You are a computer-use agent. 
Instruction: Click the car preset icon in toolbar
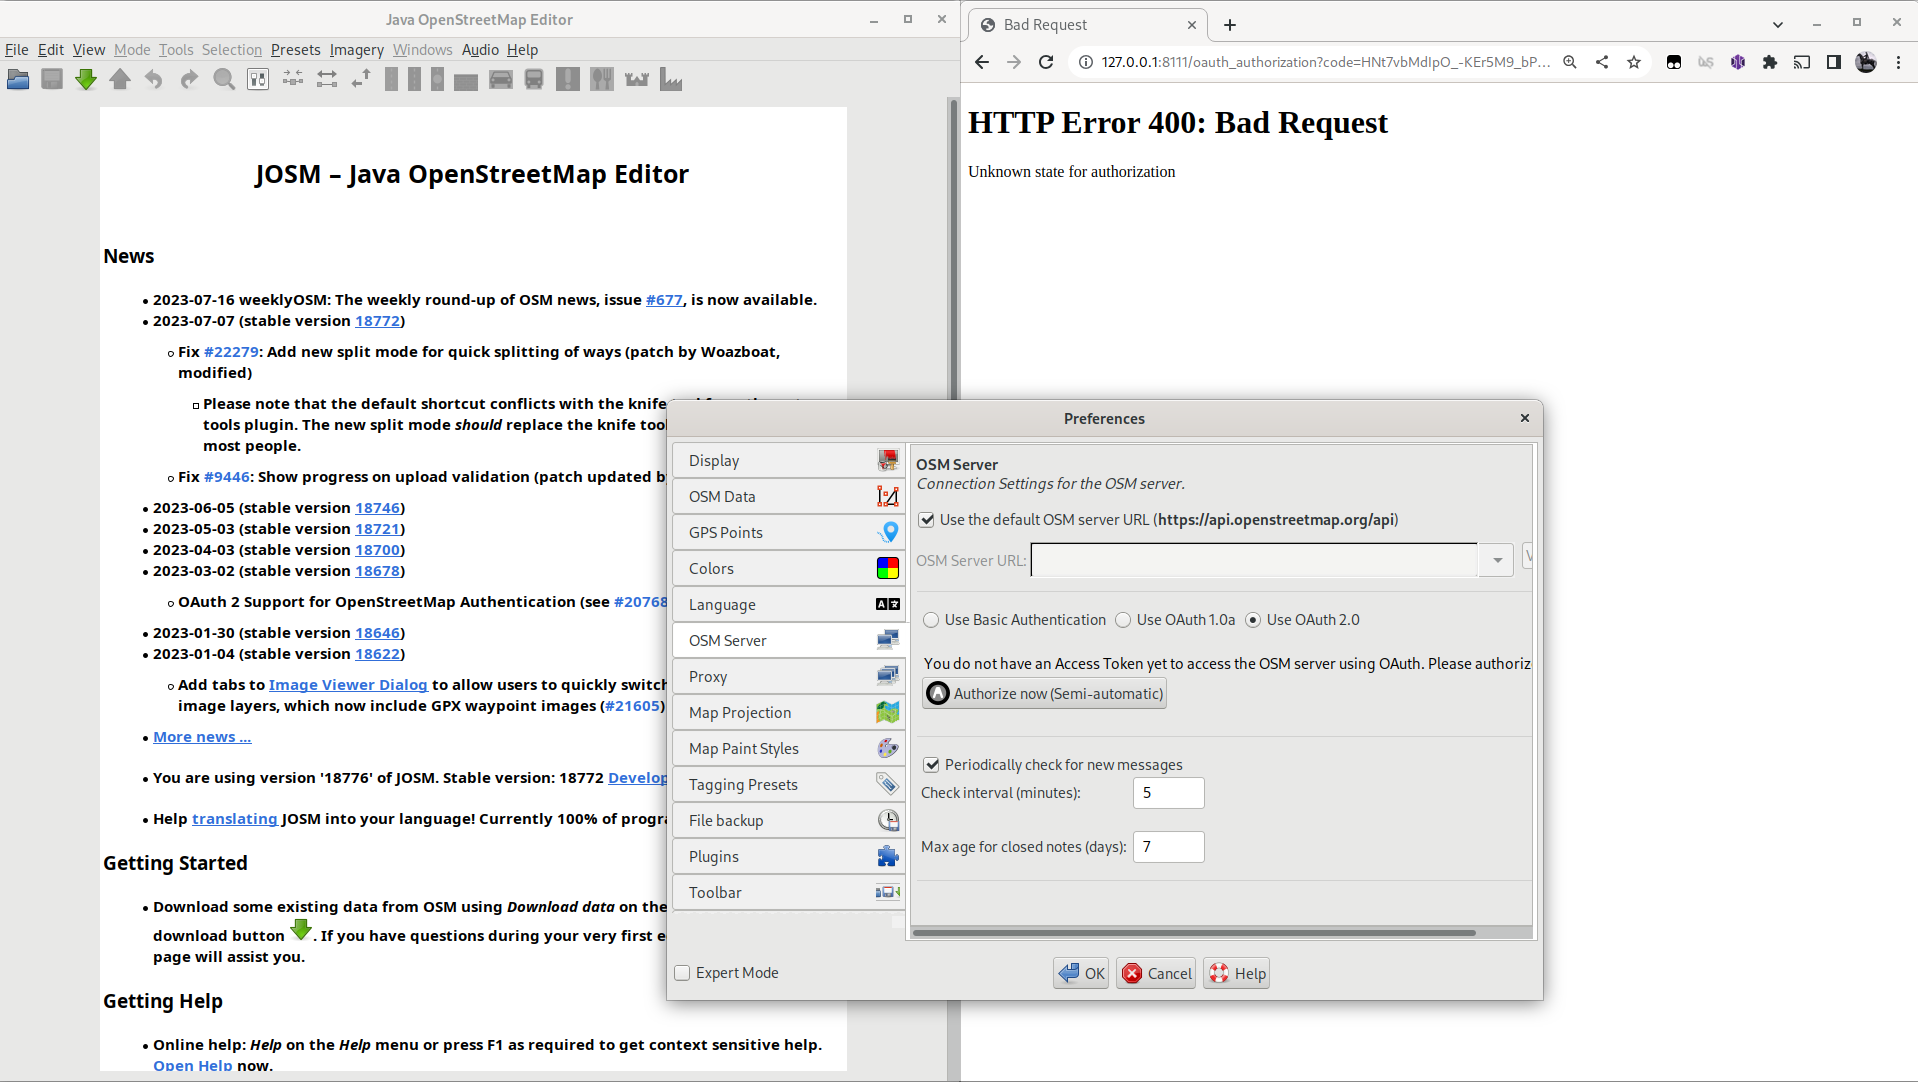[x=501, y=80]
